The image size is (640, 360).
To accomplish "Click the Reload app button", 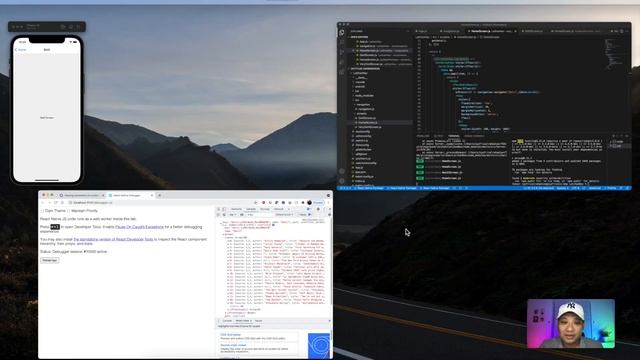I will [x=49, y=260].
